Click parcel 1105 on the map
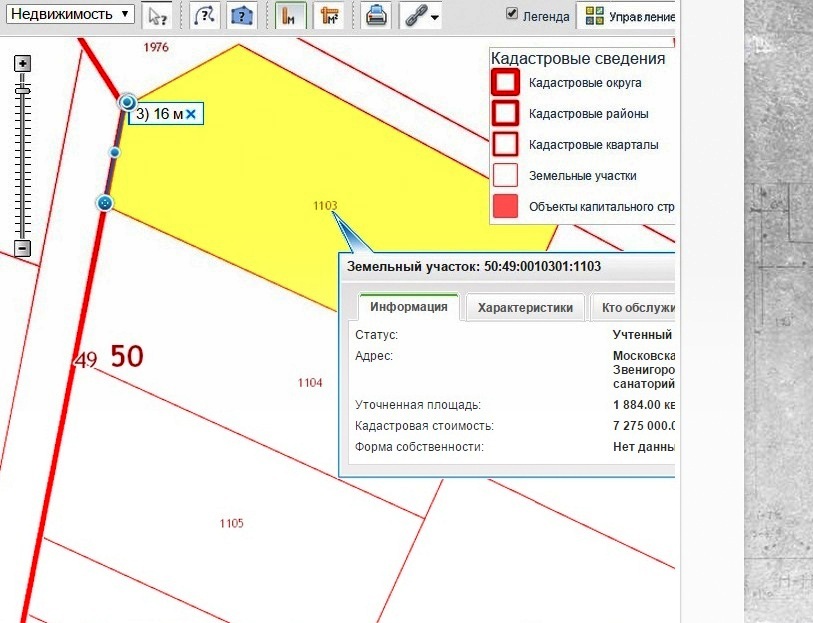 tap(231, 523)
